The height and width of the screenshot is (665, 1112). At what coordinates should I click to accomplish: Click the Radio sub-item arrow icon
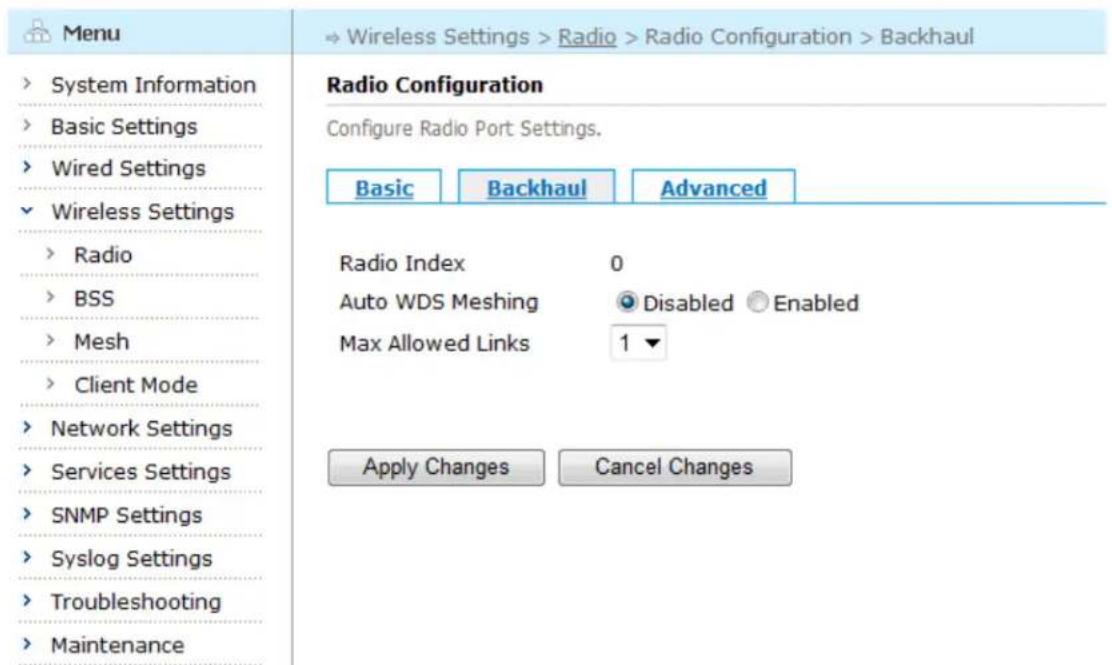[x=50, y=253]
